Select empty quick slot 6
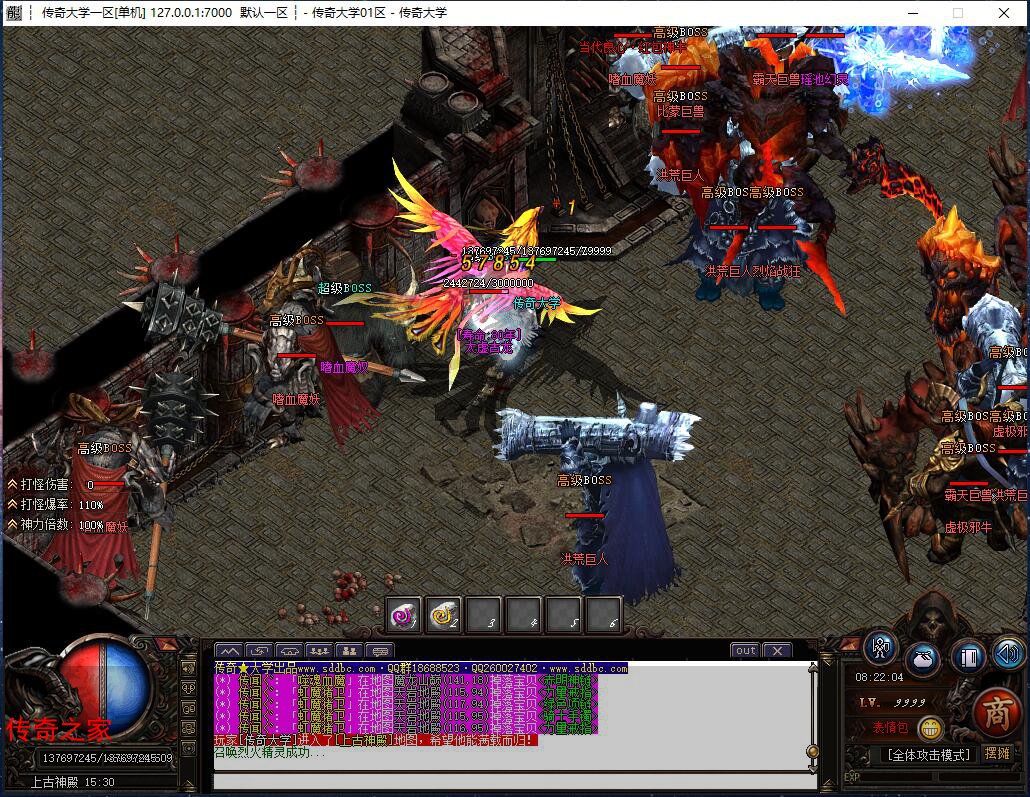The height and width of the screenshot is (797, 1030). coord(604,616)
